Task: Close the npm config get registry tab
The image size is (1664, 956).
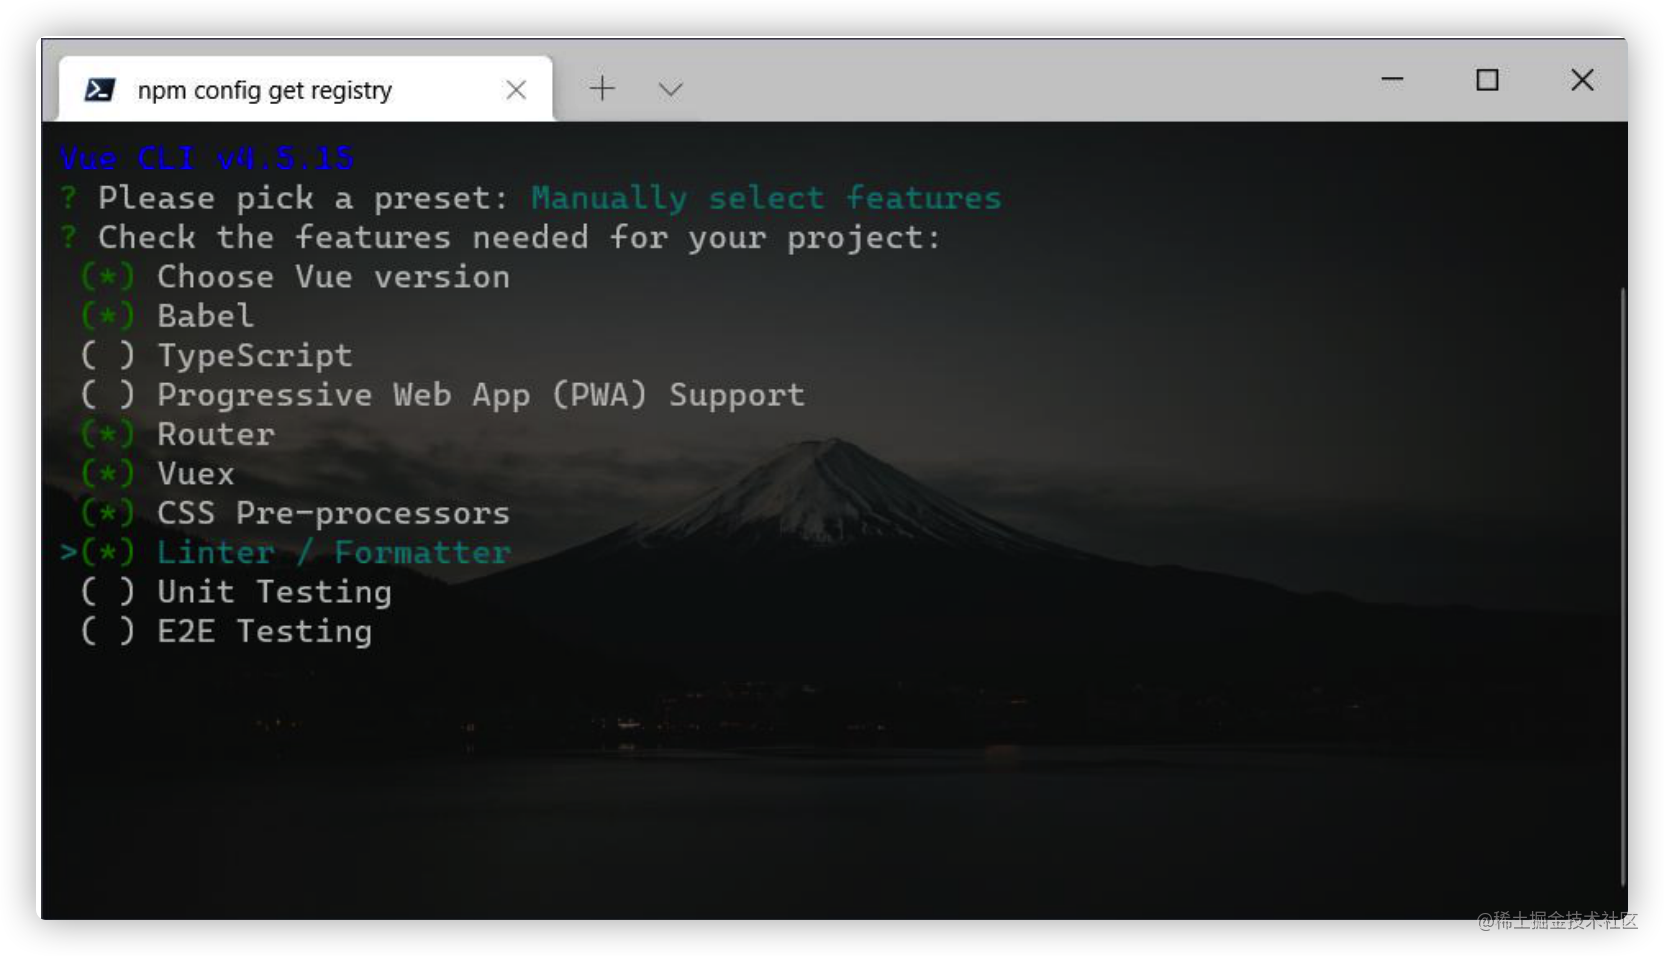Action: [x=516, y=90]
